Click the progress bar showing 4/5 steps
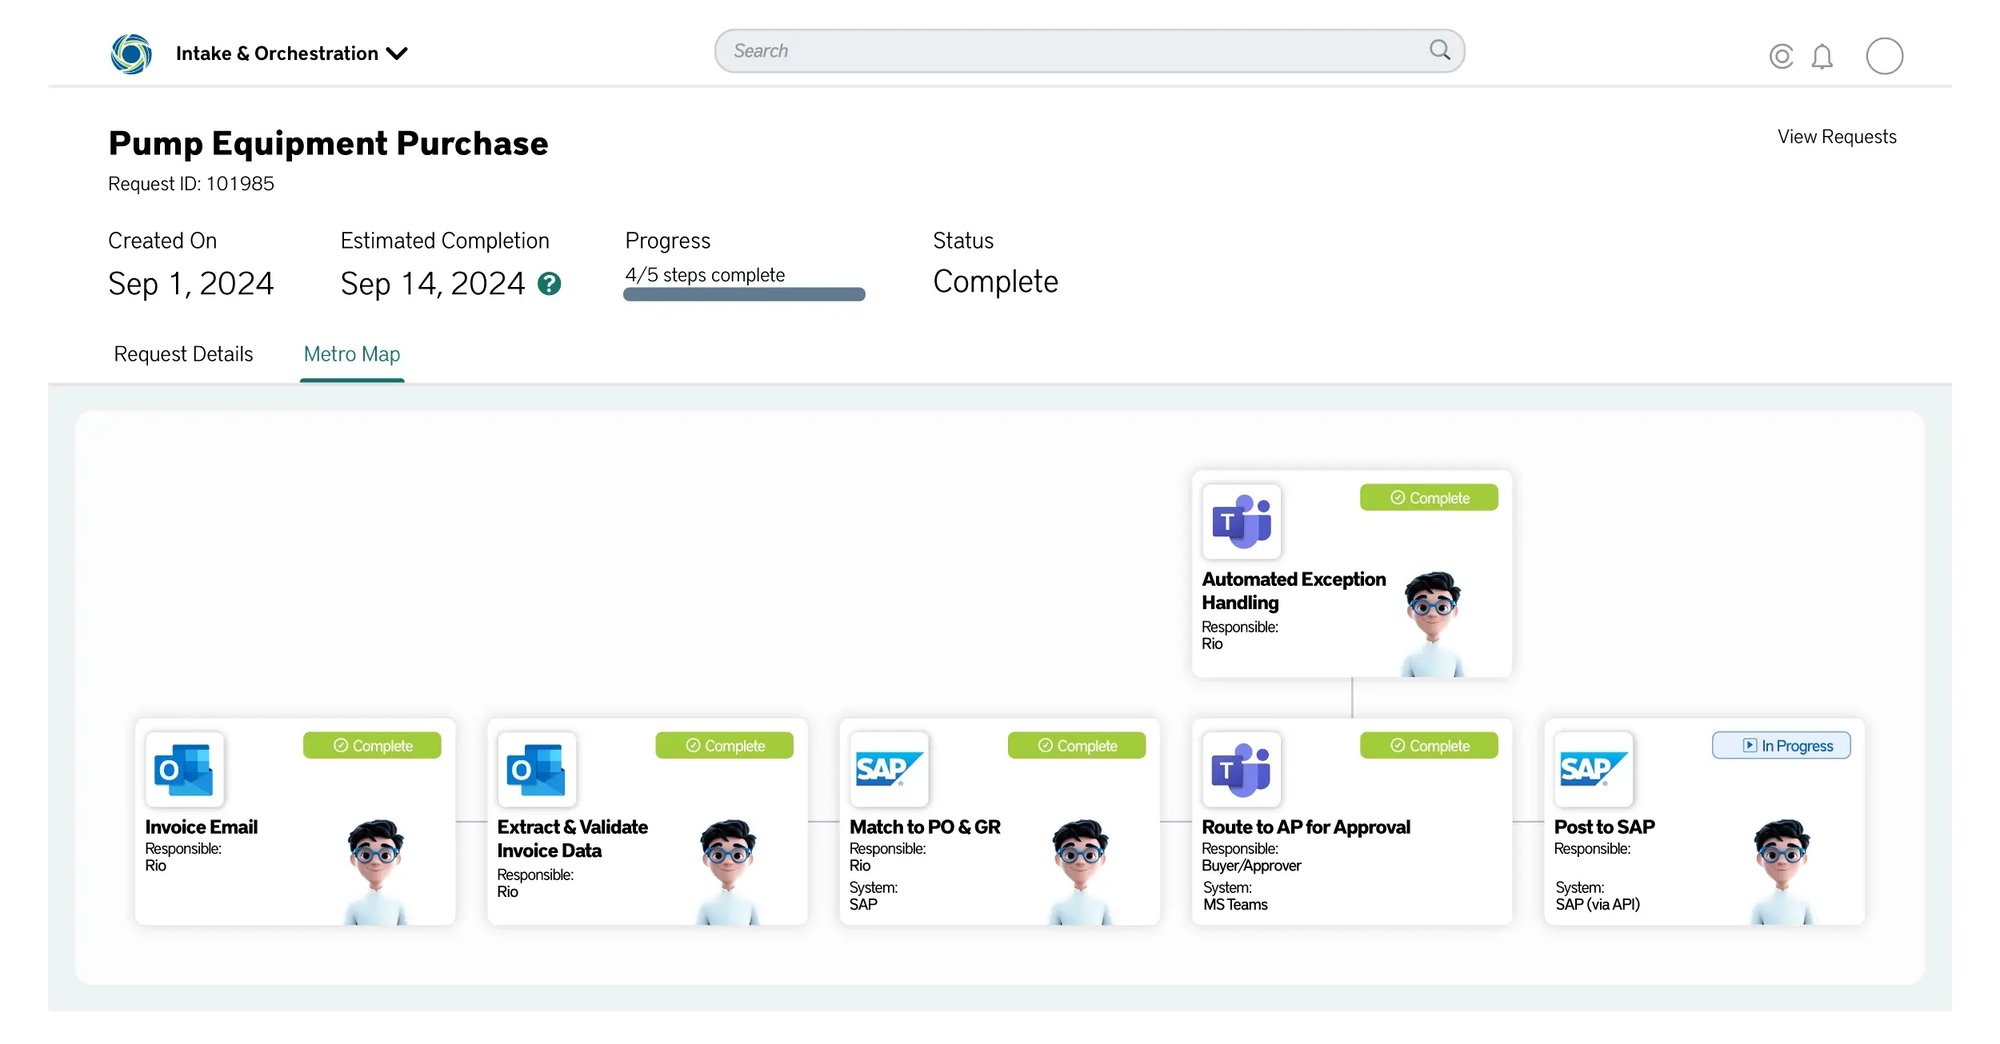2000x1044 pixels. pos(744,293)
